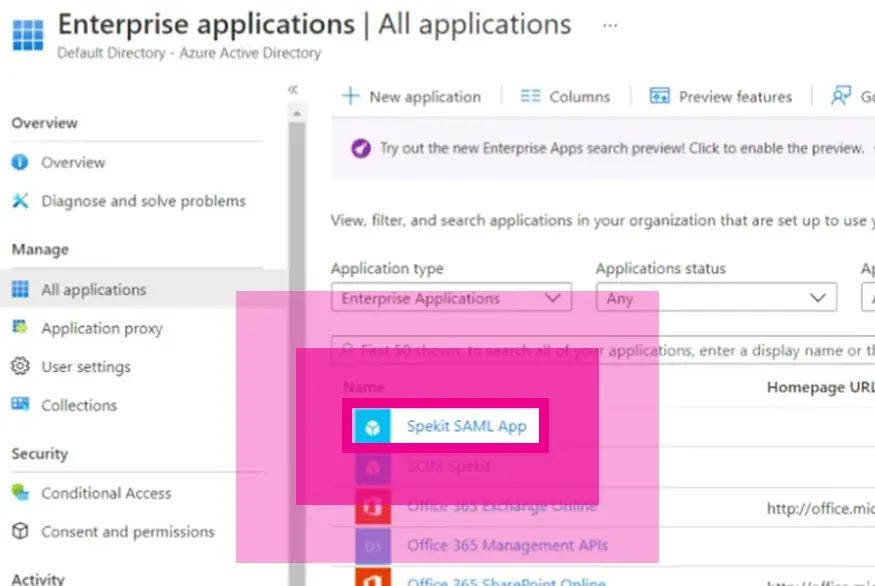Select the Office 365 SharePoint Online icon
This screenshot has height=586, width=875.
pos(372,580)
